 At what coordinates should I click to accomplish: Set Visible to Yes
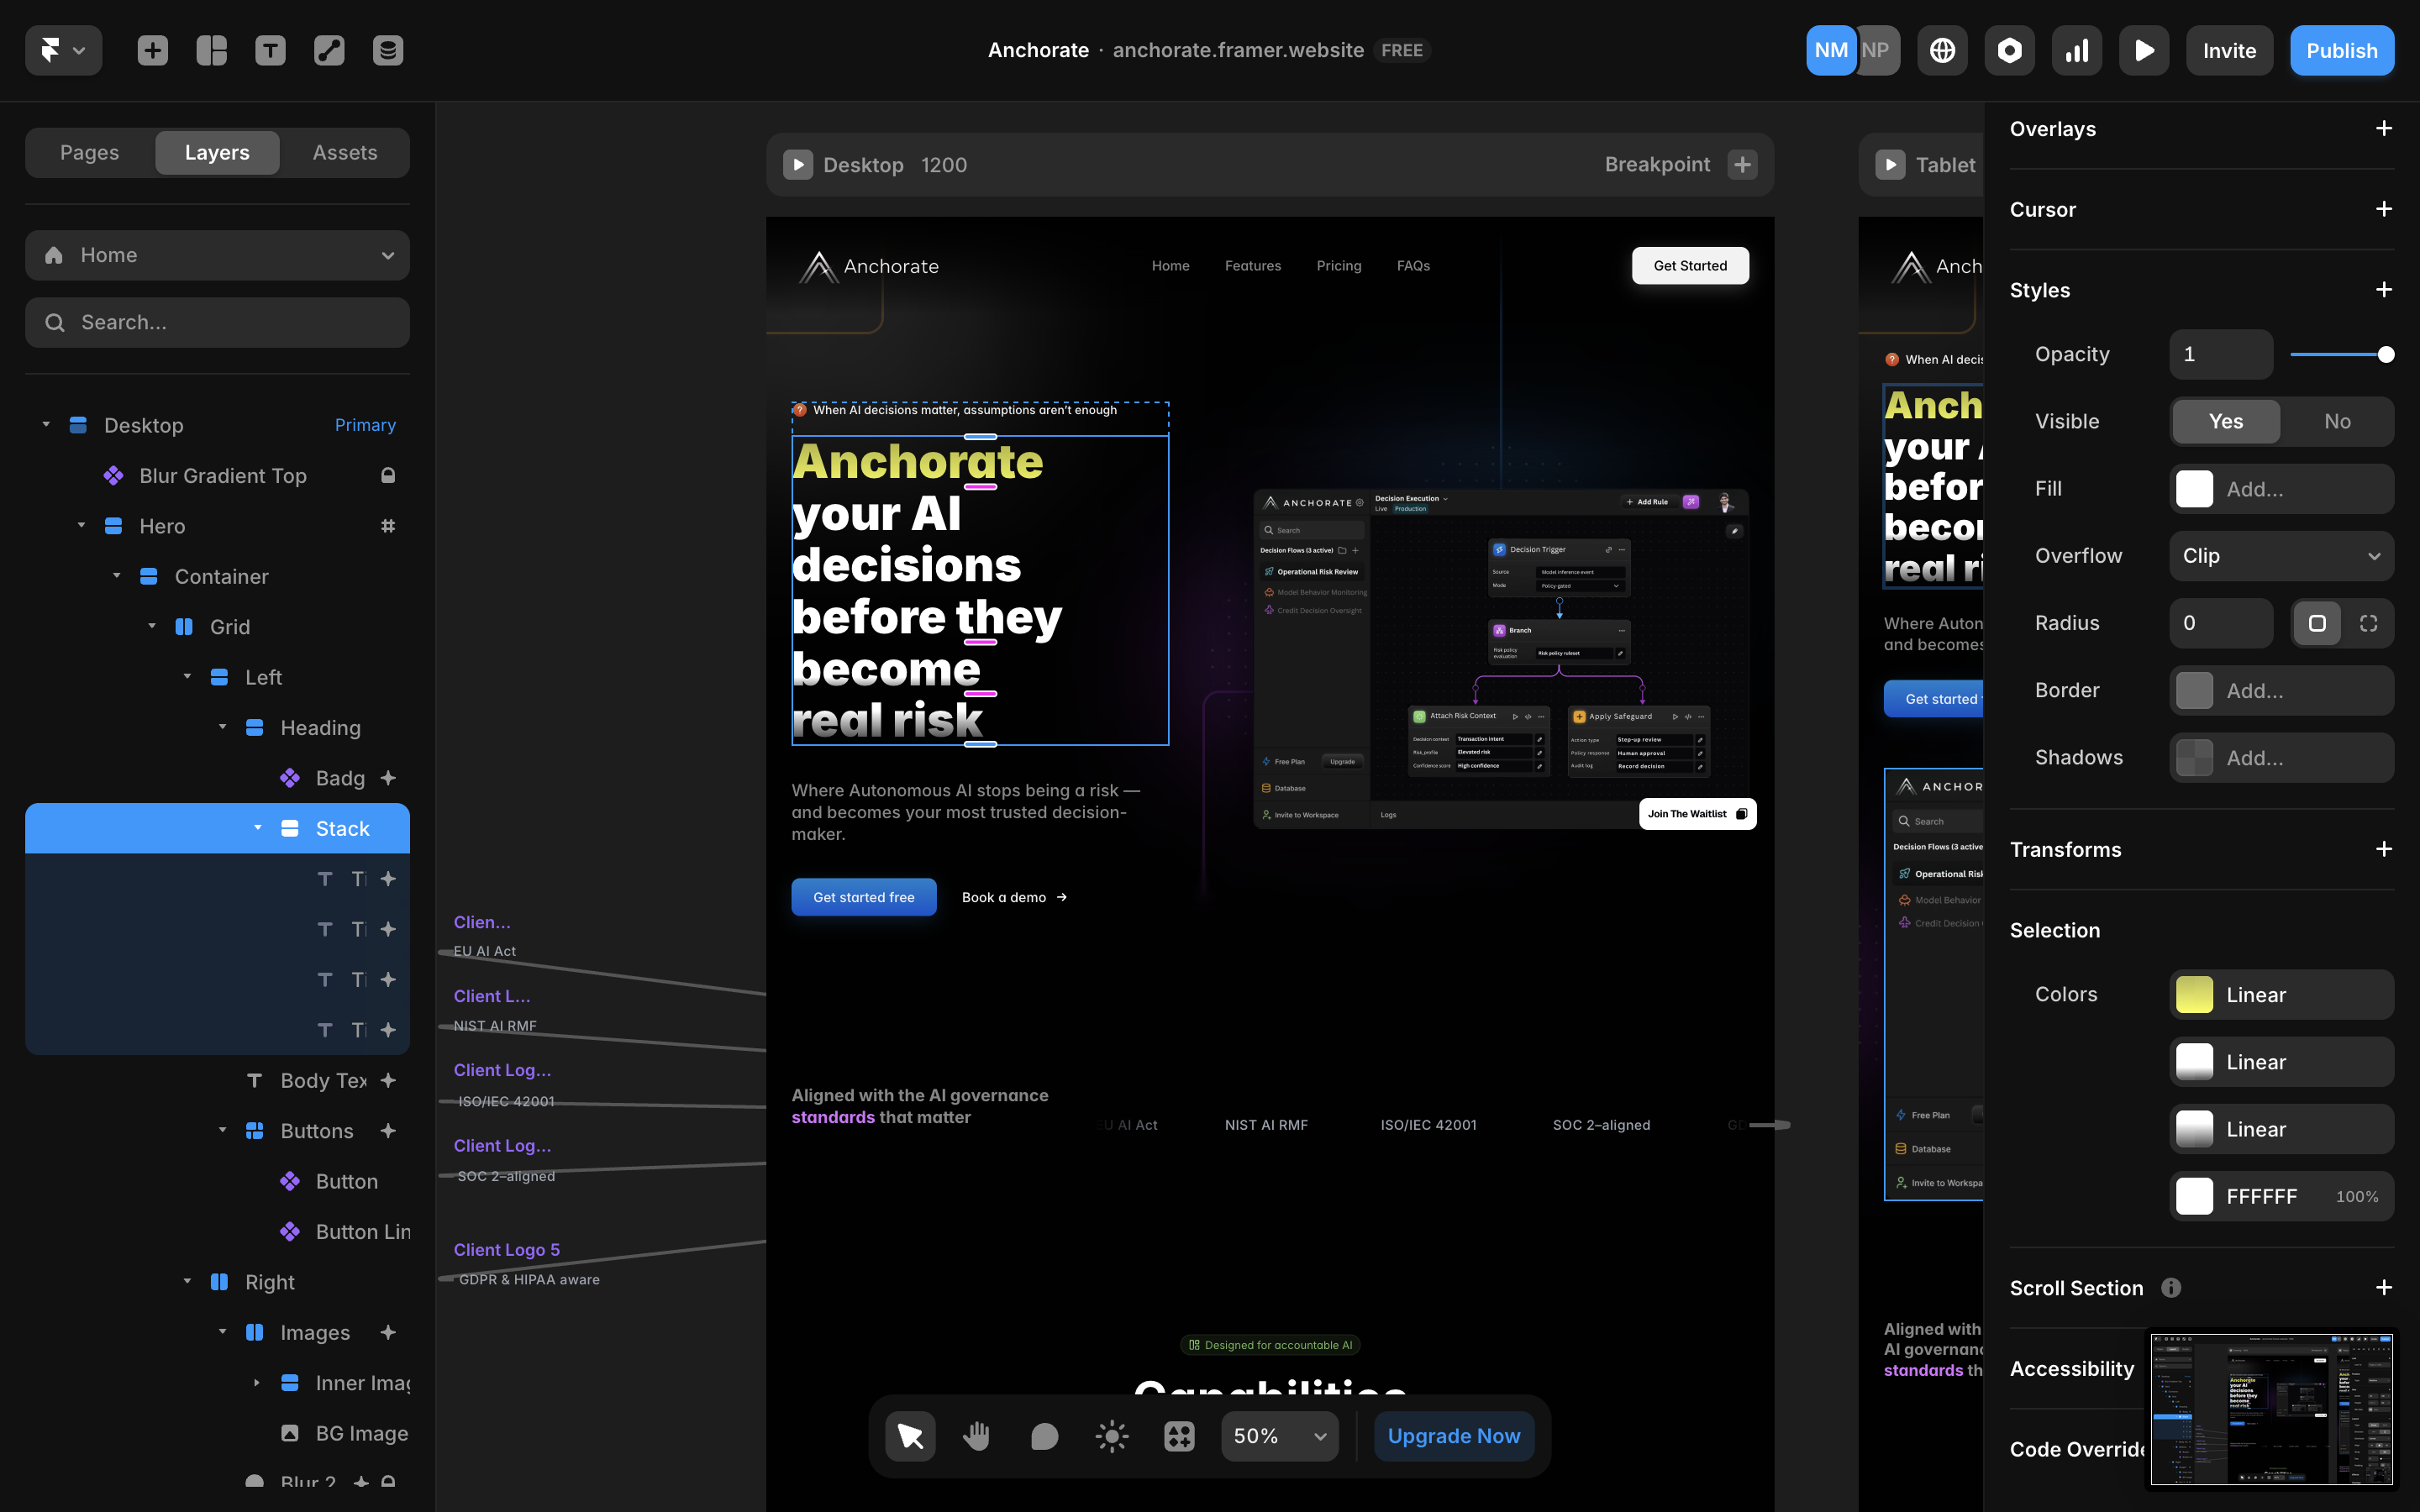tap(2226, 421)
